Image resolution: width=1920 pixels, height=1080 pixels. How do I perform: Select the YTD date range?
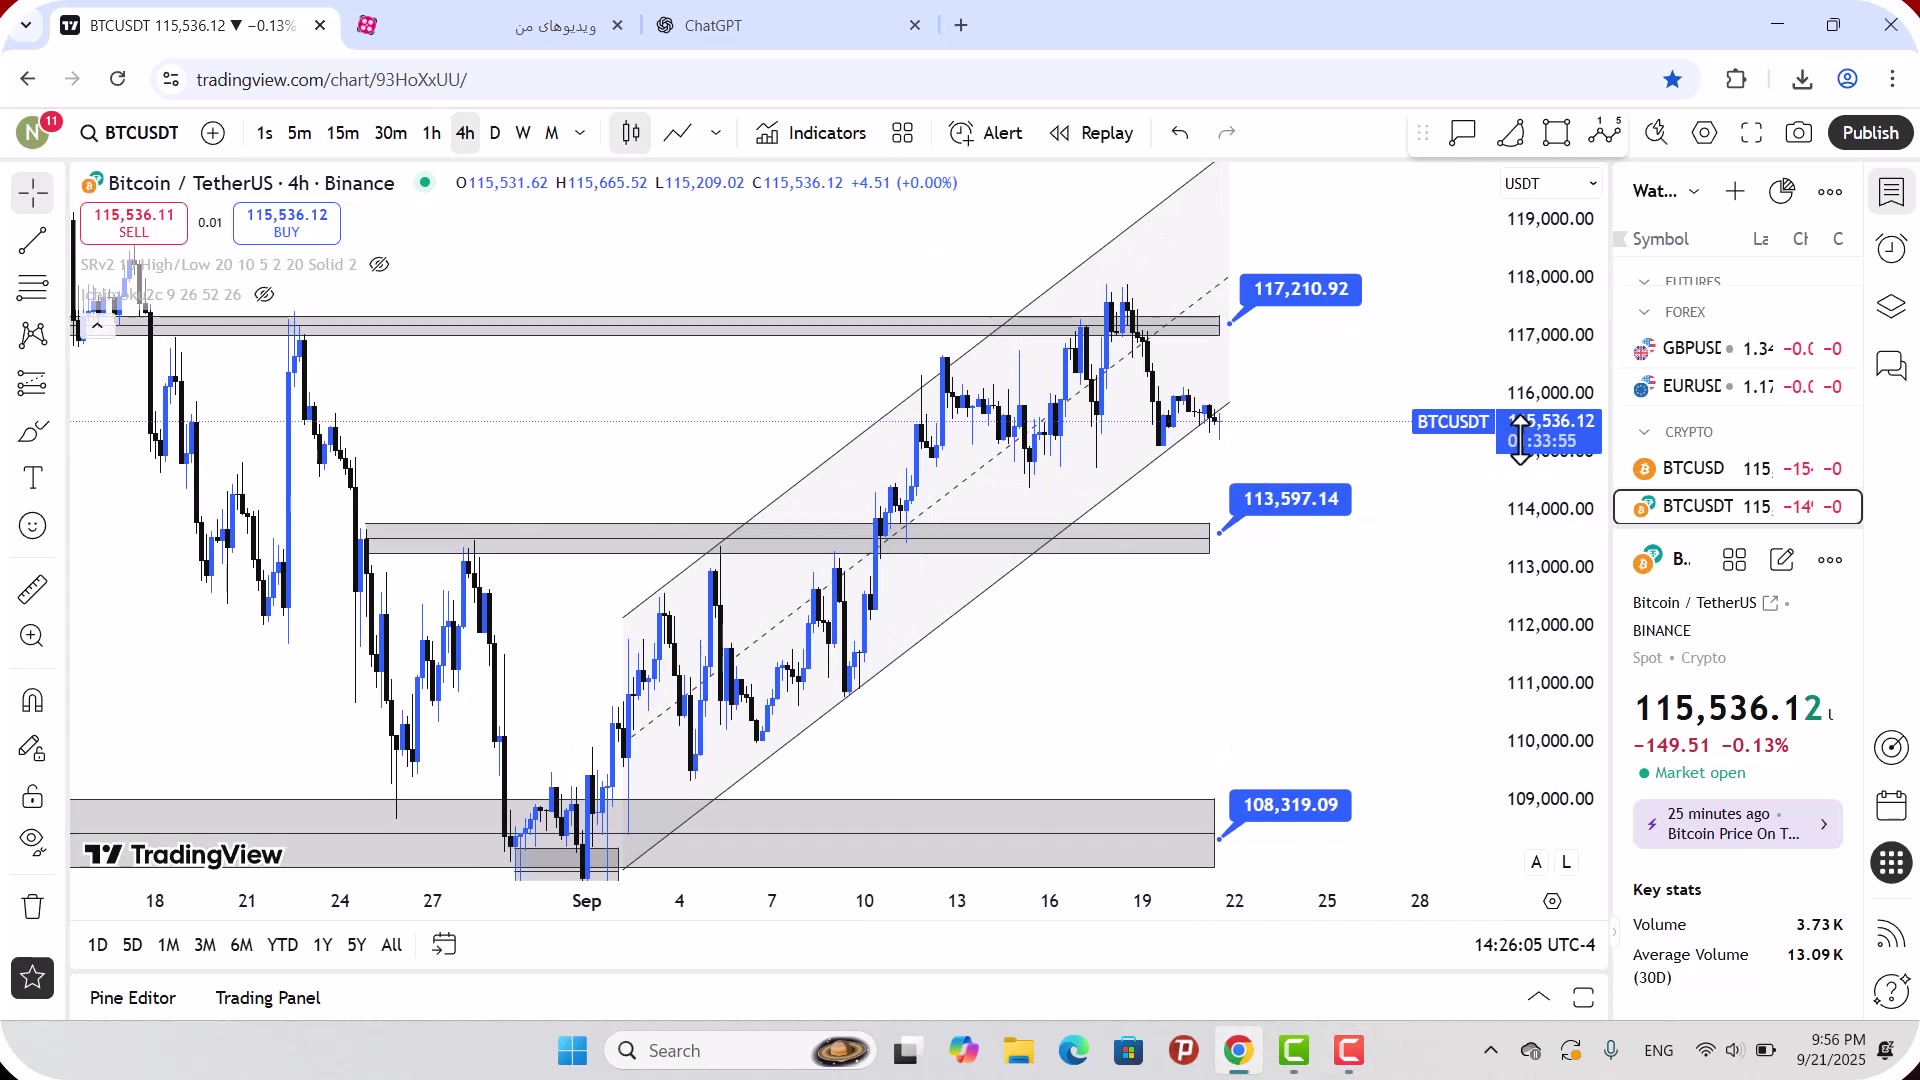[x=282, y=945]
